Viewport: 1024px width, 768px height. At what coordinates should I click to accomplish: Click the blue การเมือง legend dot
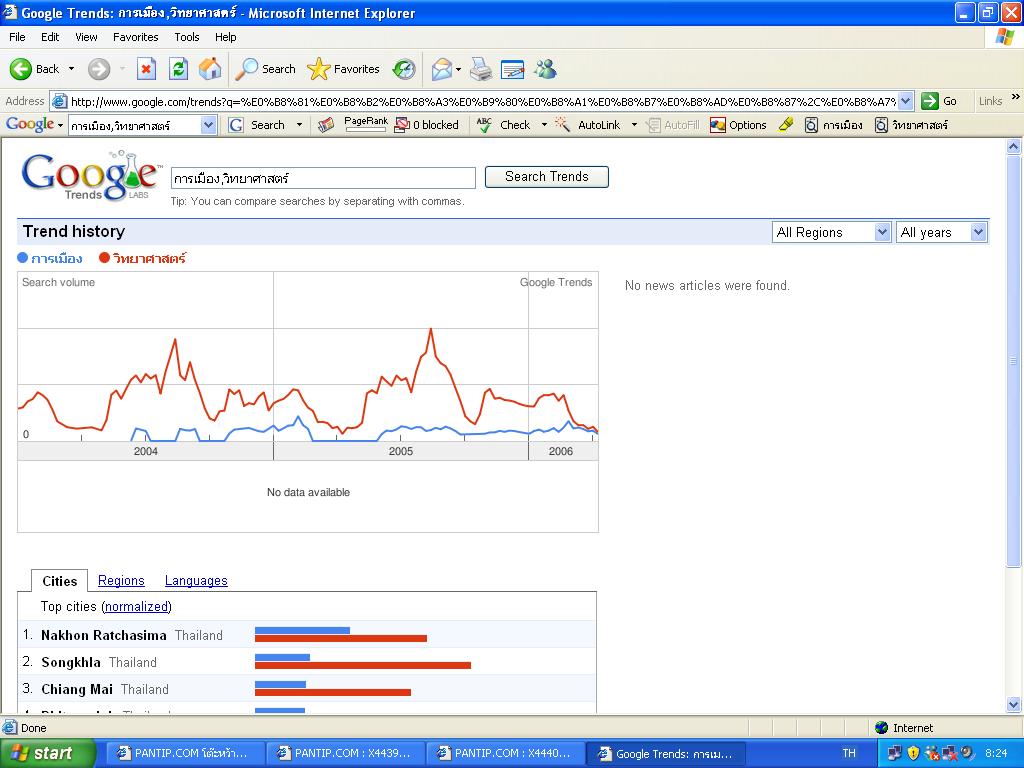(x=23, y=258)
